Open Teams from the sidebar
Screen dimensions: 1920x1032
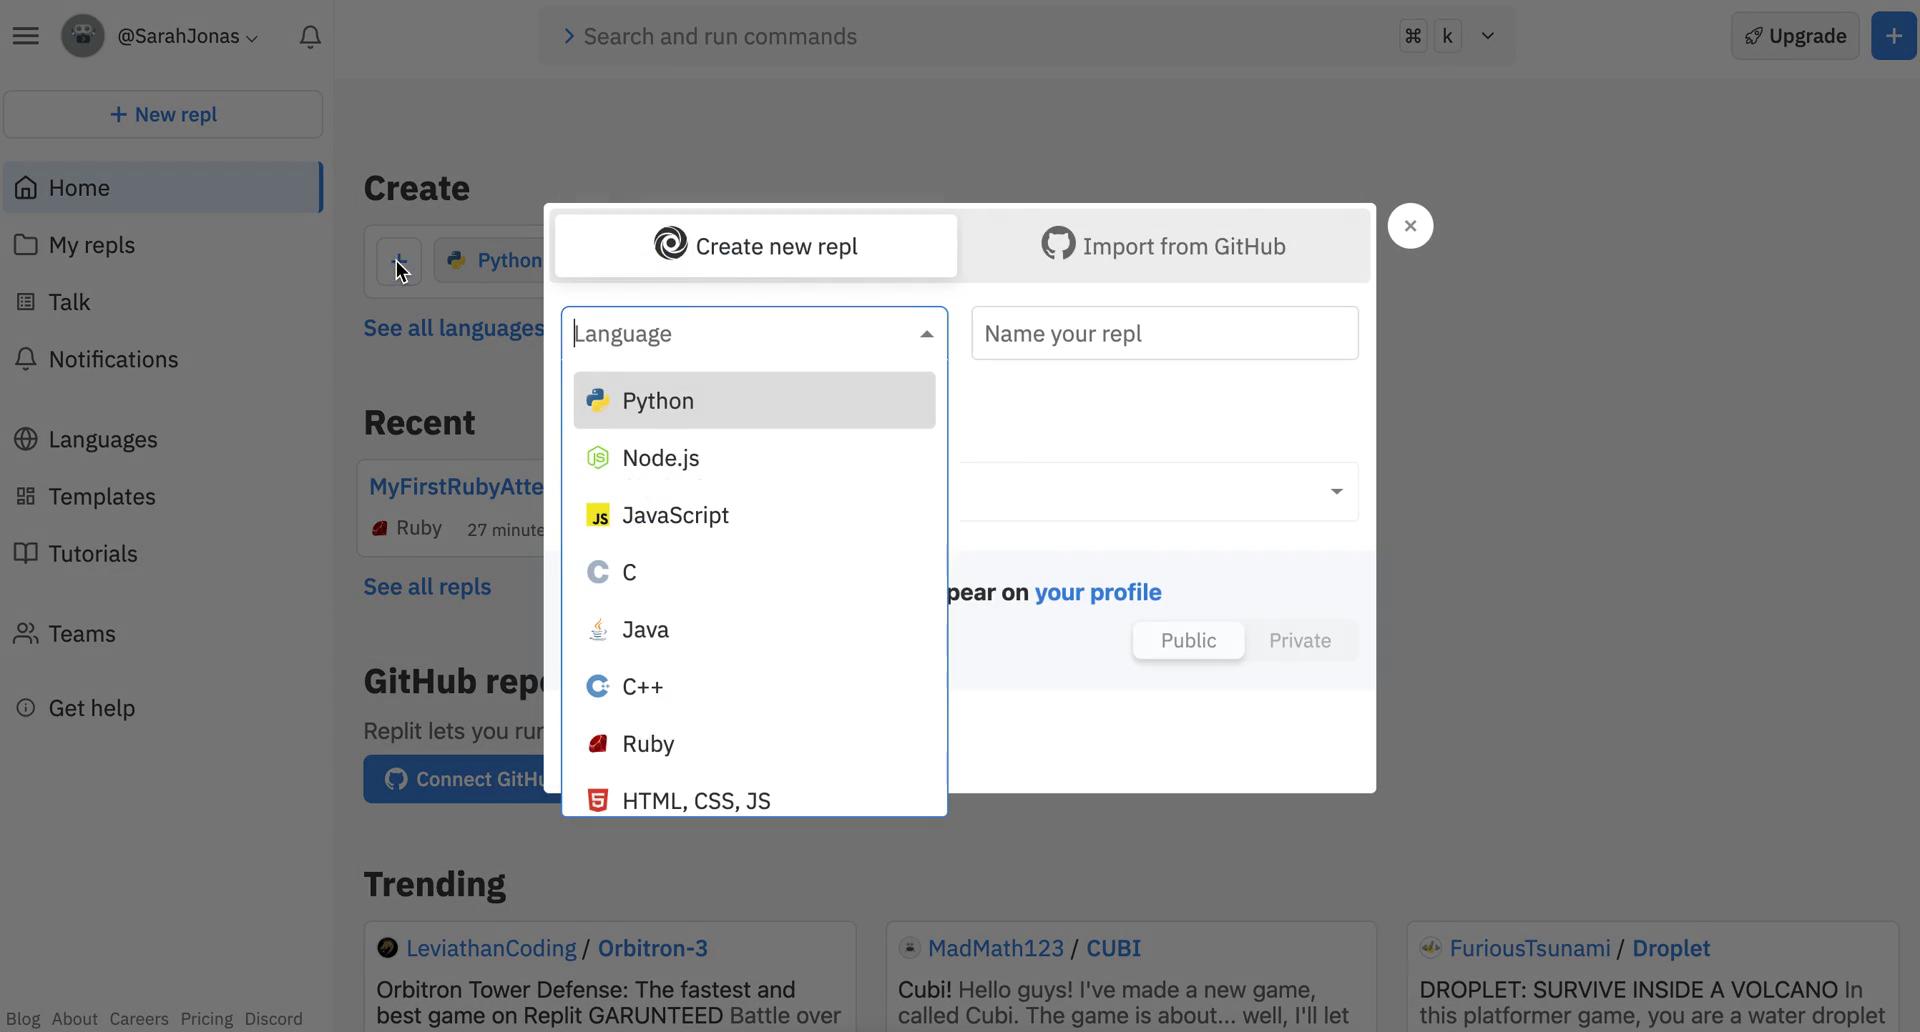tap(82, 634)
